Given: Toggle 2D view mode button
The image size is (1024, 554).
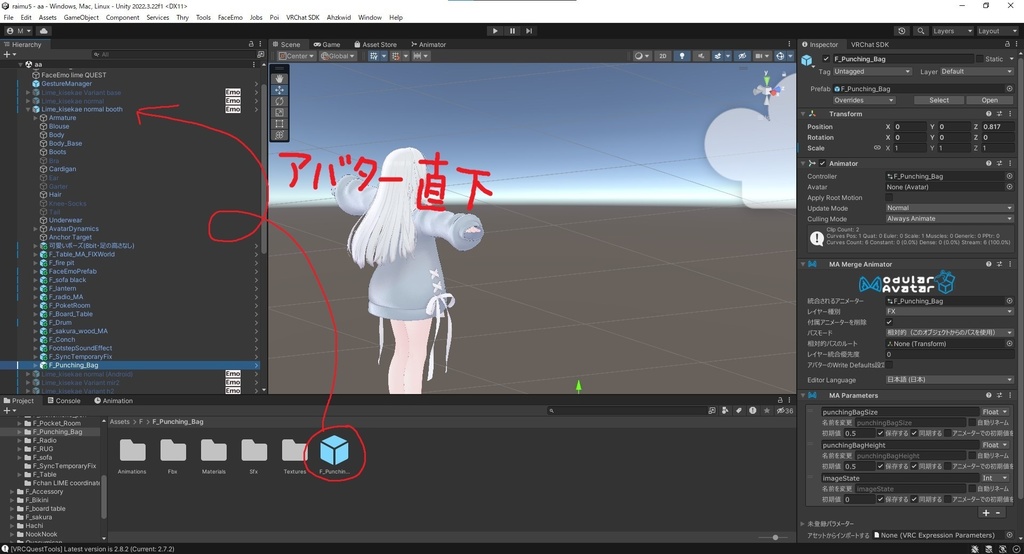Looking at the screenshot, I should 663,56.
